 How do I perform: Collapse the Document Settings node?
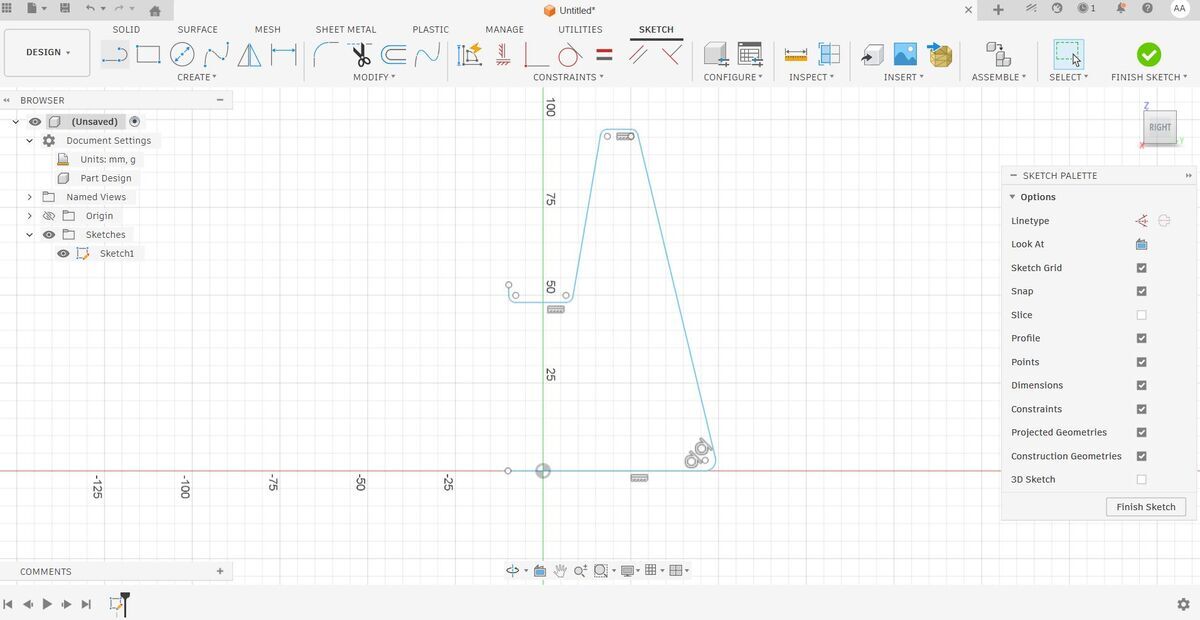pyautogui.click(x=30, y=140)
